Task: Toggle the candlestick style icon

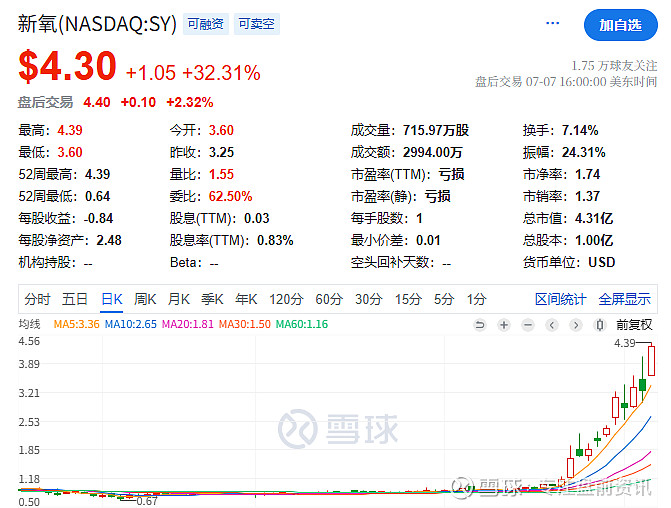Action: tap(600, 325)
